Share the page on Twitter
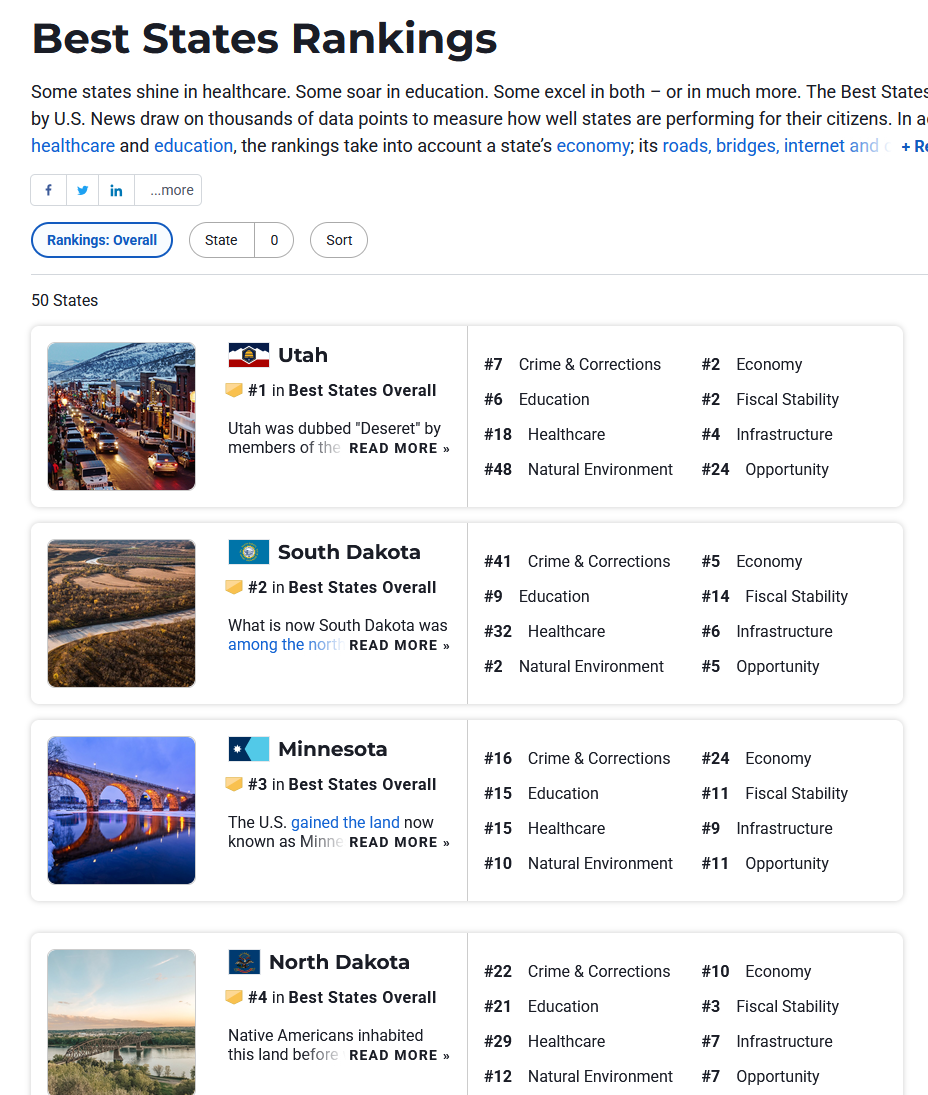This screenshot has width=928, height=1095. 83,190
